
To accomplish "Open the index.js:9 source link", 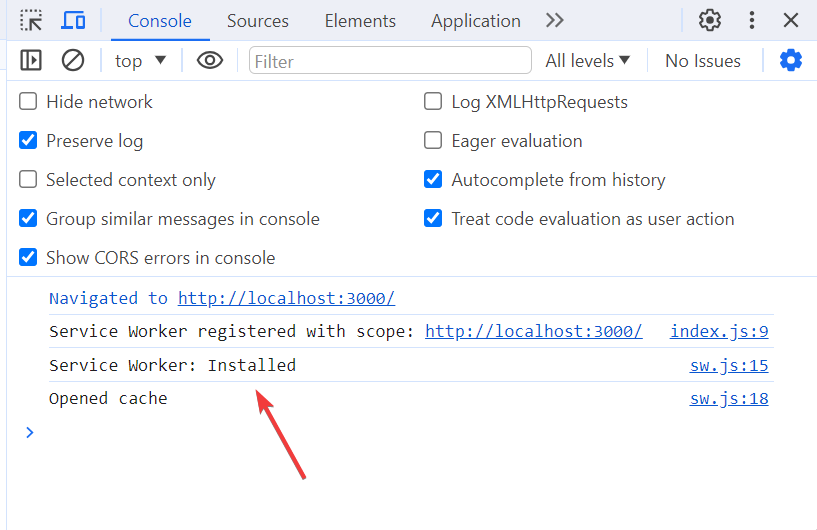I will [x=719, y=332].
